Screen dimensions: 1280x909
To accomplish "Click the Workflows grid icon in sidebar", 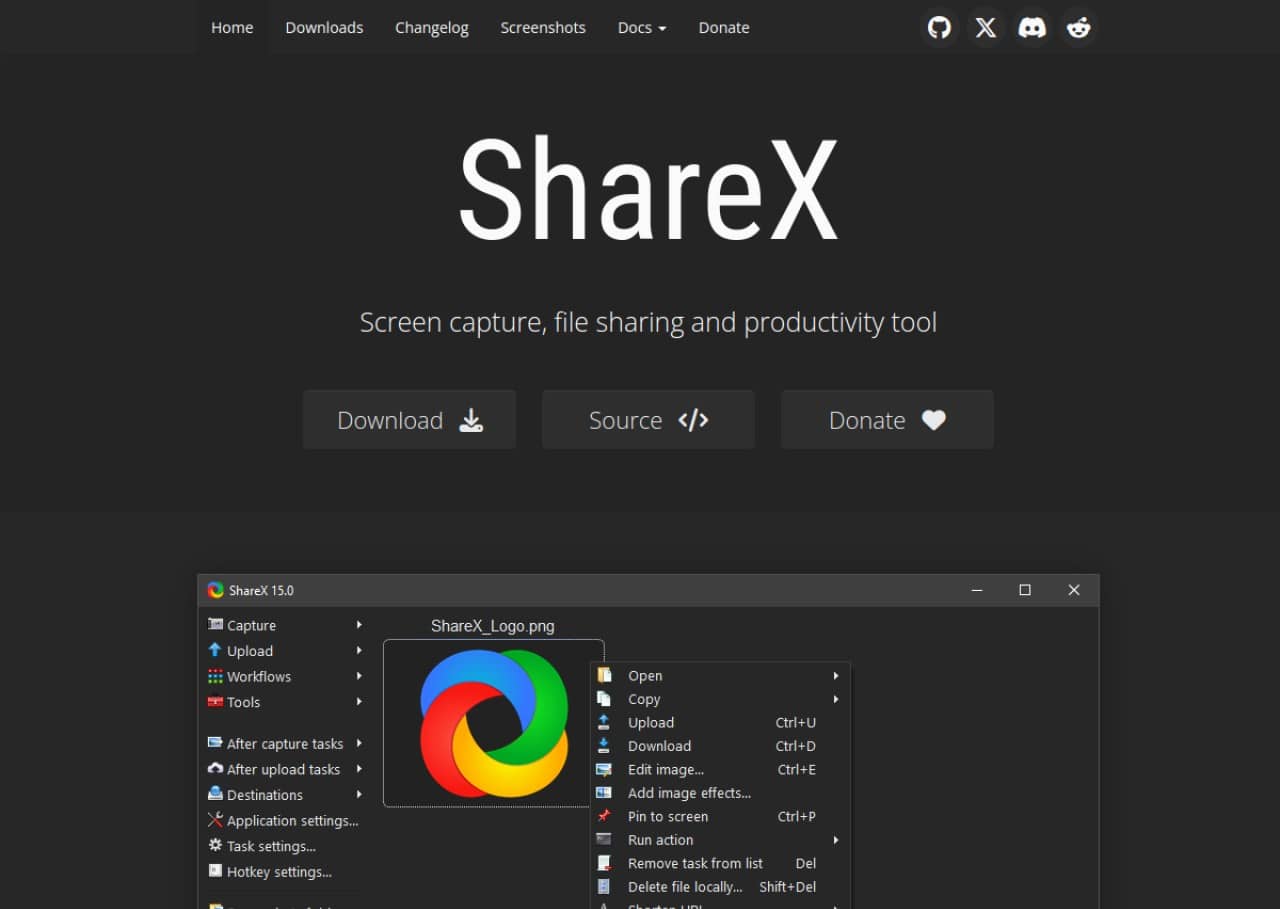I will click(215, 676).
